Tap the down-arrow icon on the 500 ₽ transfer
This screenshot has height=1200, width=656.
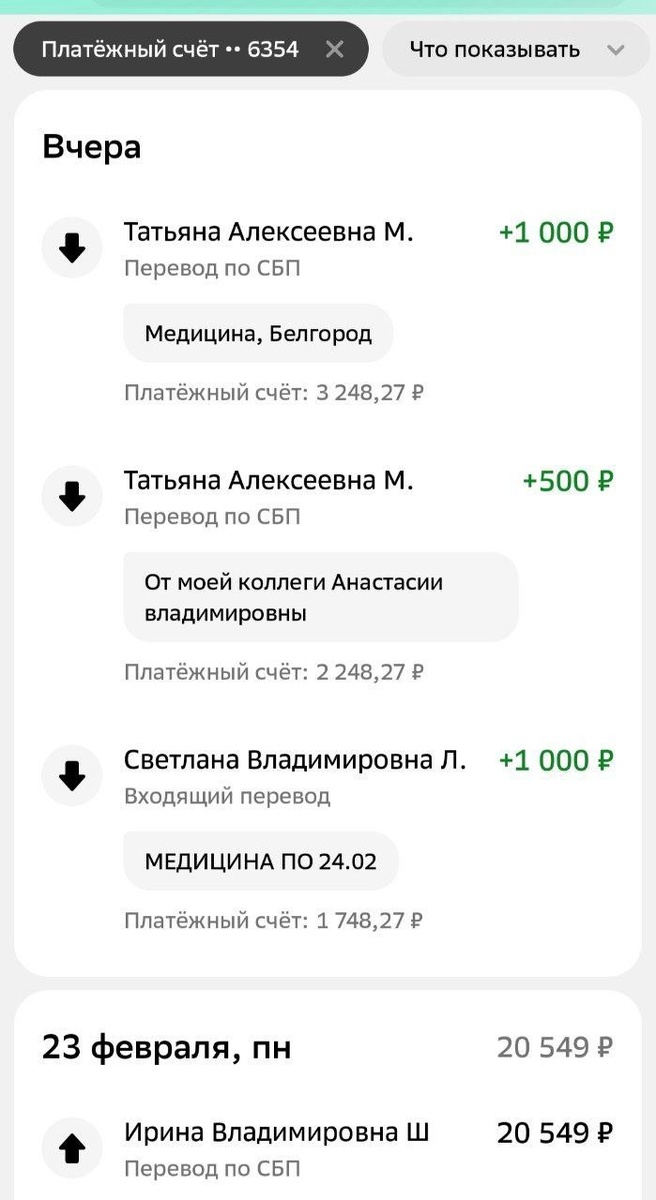click(x=71, y=495)
